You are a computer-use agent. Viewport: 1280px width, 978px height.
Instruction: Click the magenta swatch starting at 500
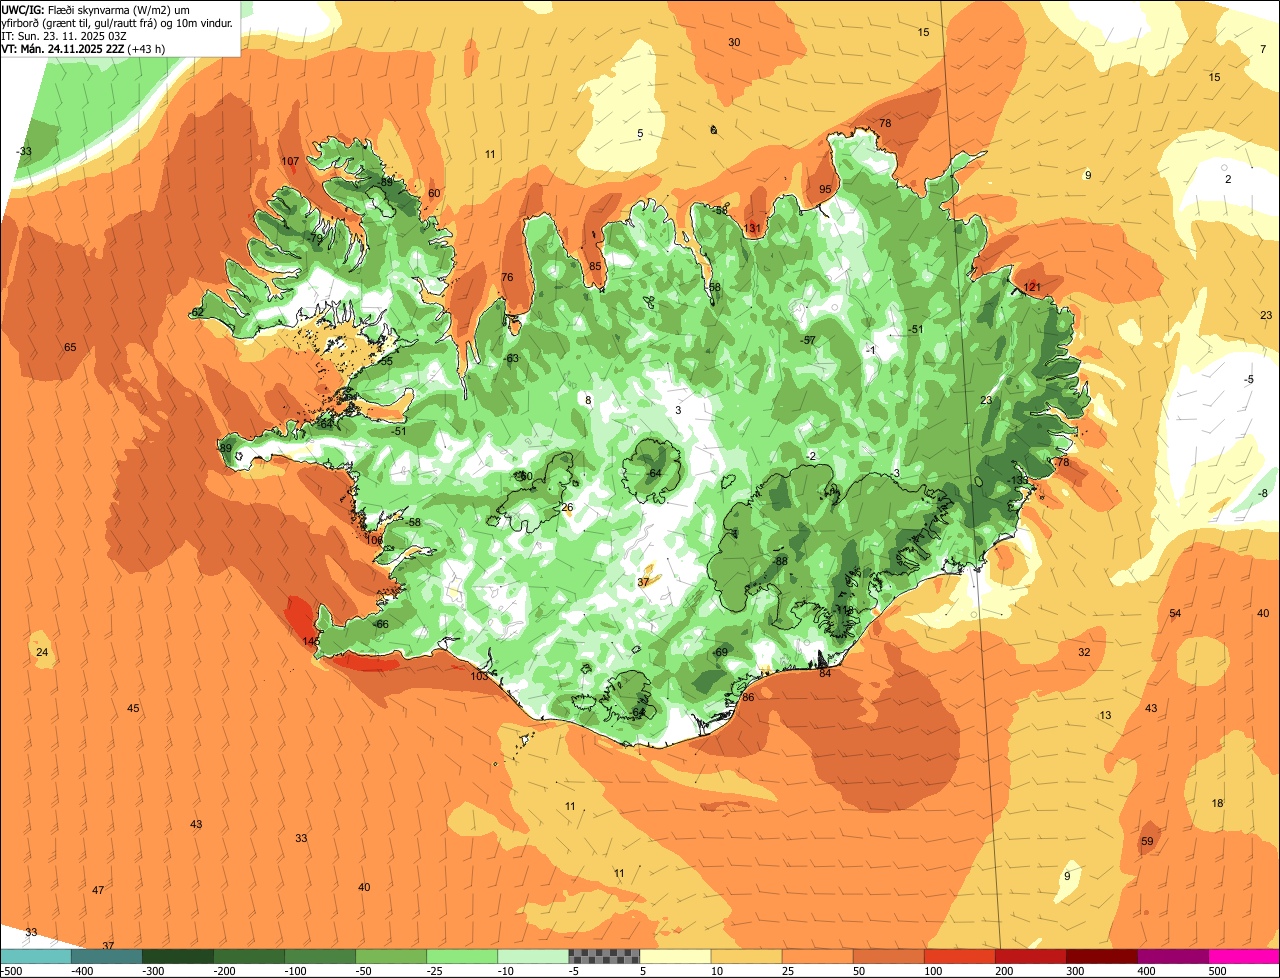tap(1244, 956)
